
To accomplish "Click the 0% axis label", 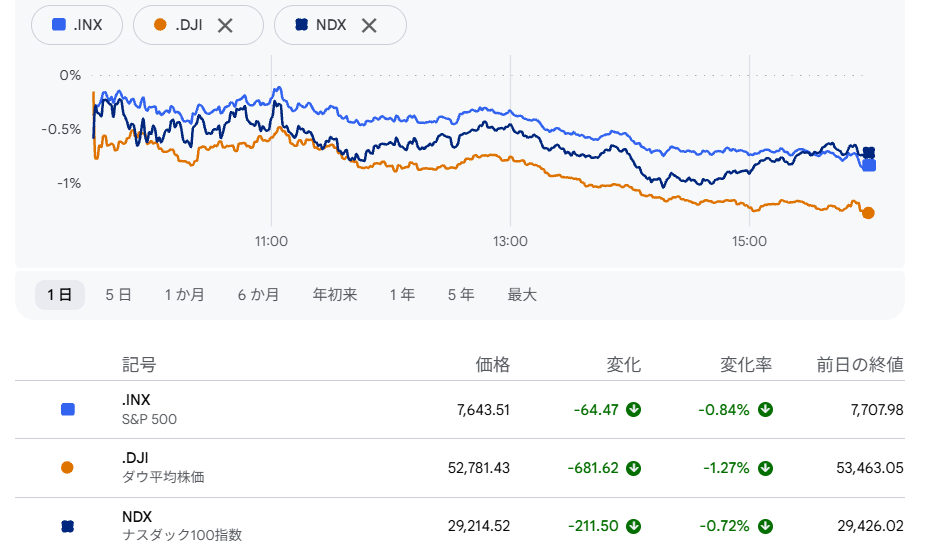I will (70, 76).
